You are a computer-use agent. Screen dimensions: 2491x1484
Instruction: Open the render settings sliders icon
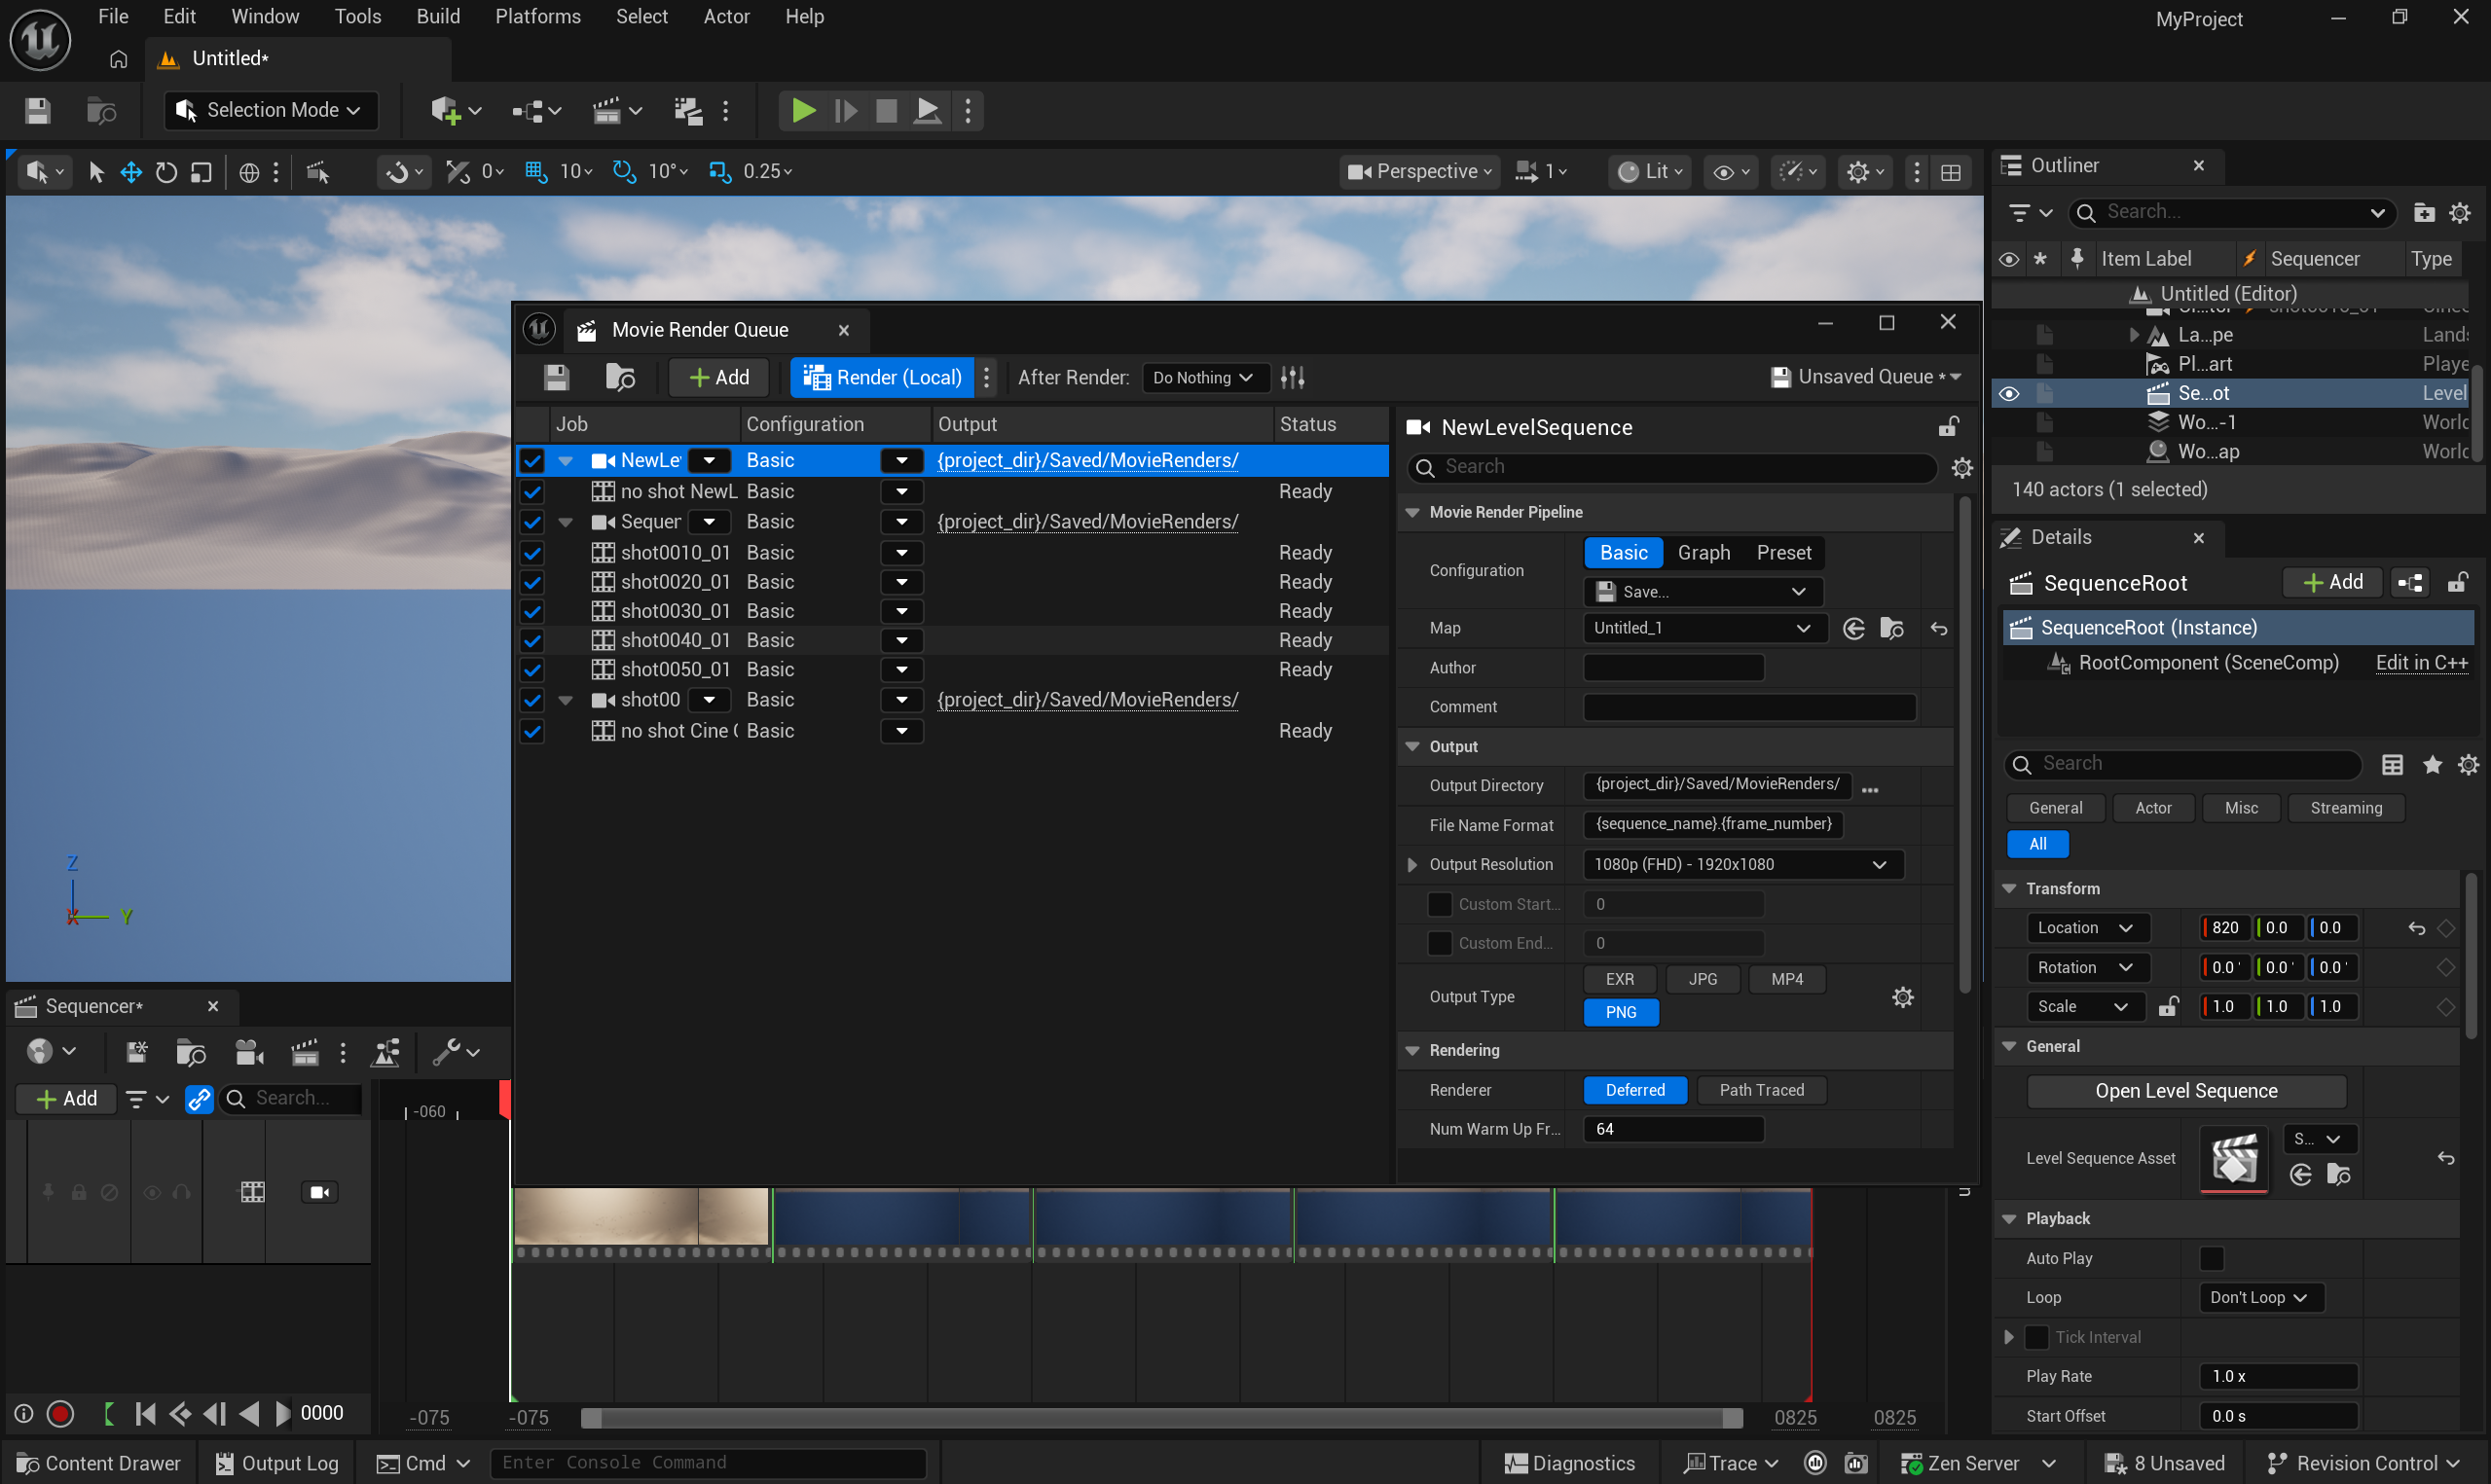(1293, 378)
